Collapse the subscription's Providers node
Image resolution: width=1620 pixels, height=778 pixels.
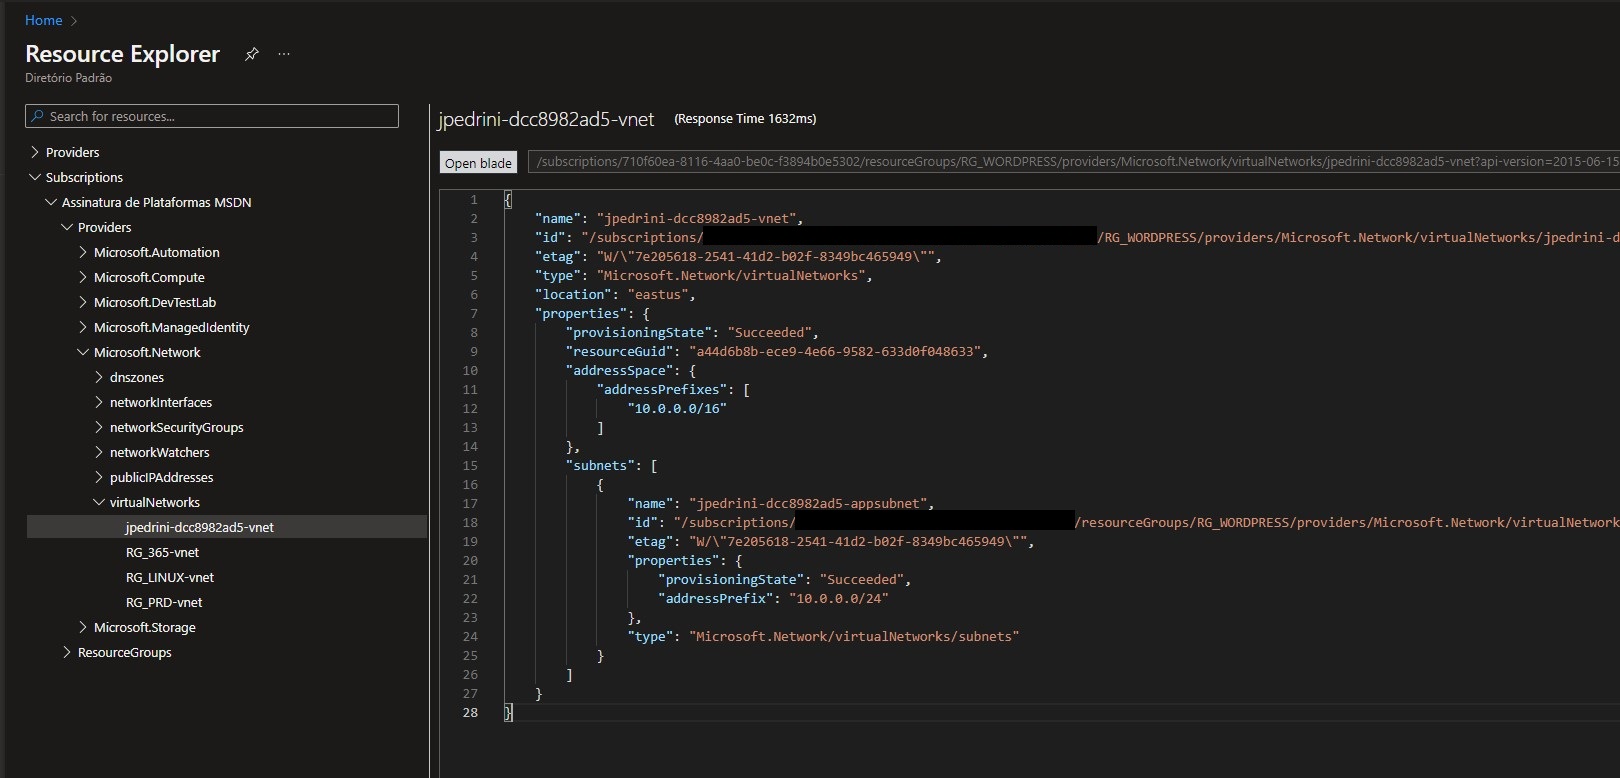67,227
